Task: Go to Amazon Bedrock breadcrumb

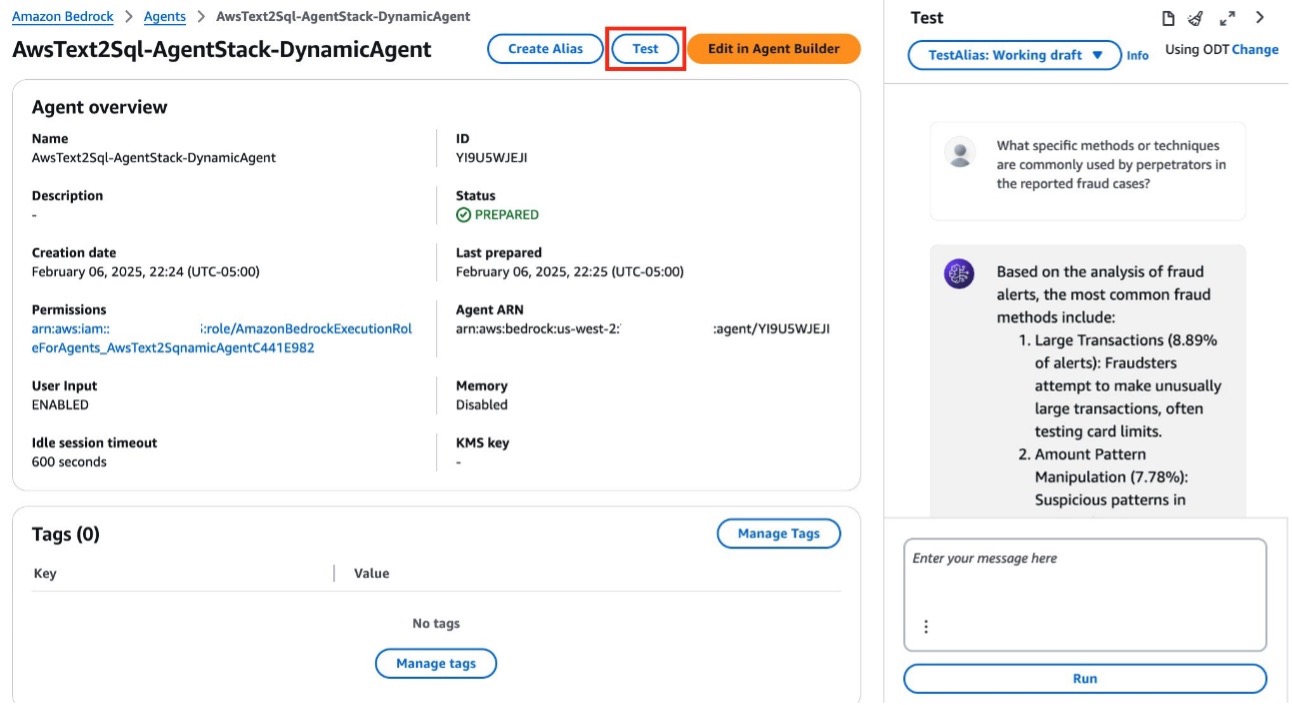Action: point(62,17)
